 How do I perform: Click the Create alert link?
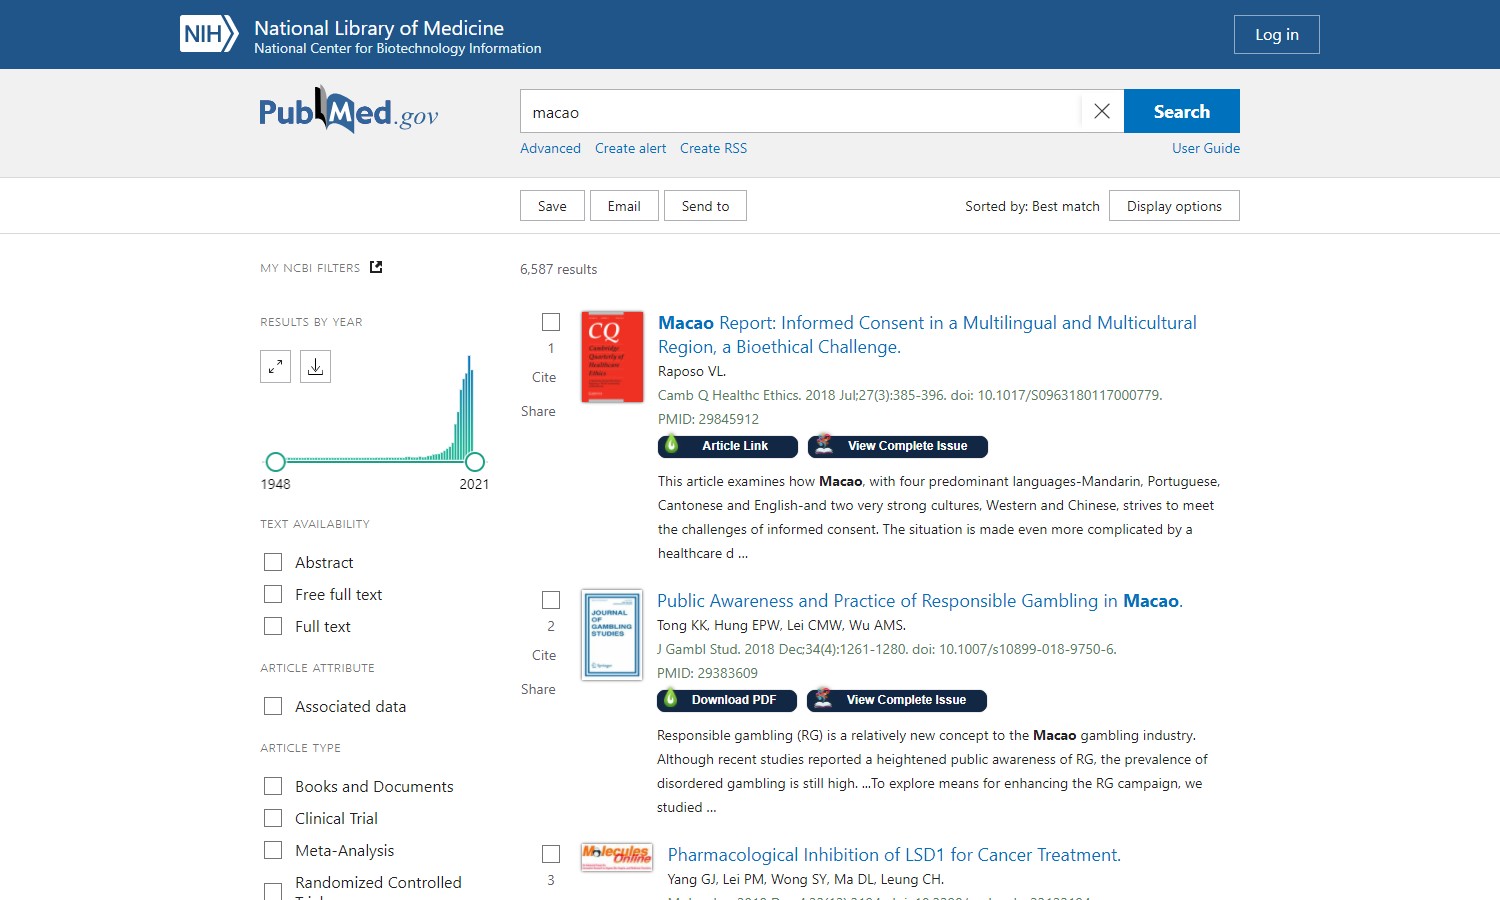[630, 148]
